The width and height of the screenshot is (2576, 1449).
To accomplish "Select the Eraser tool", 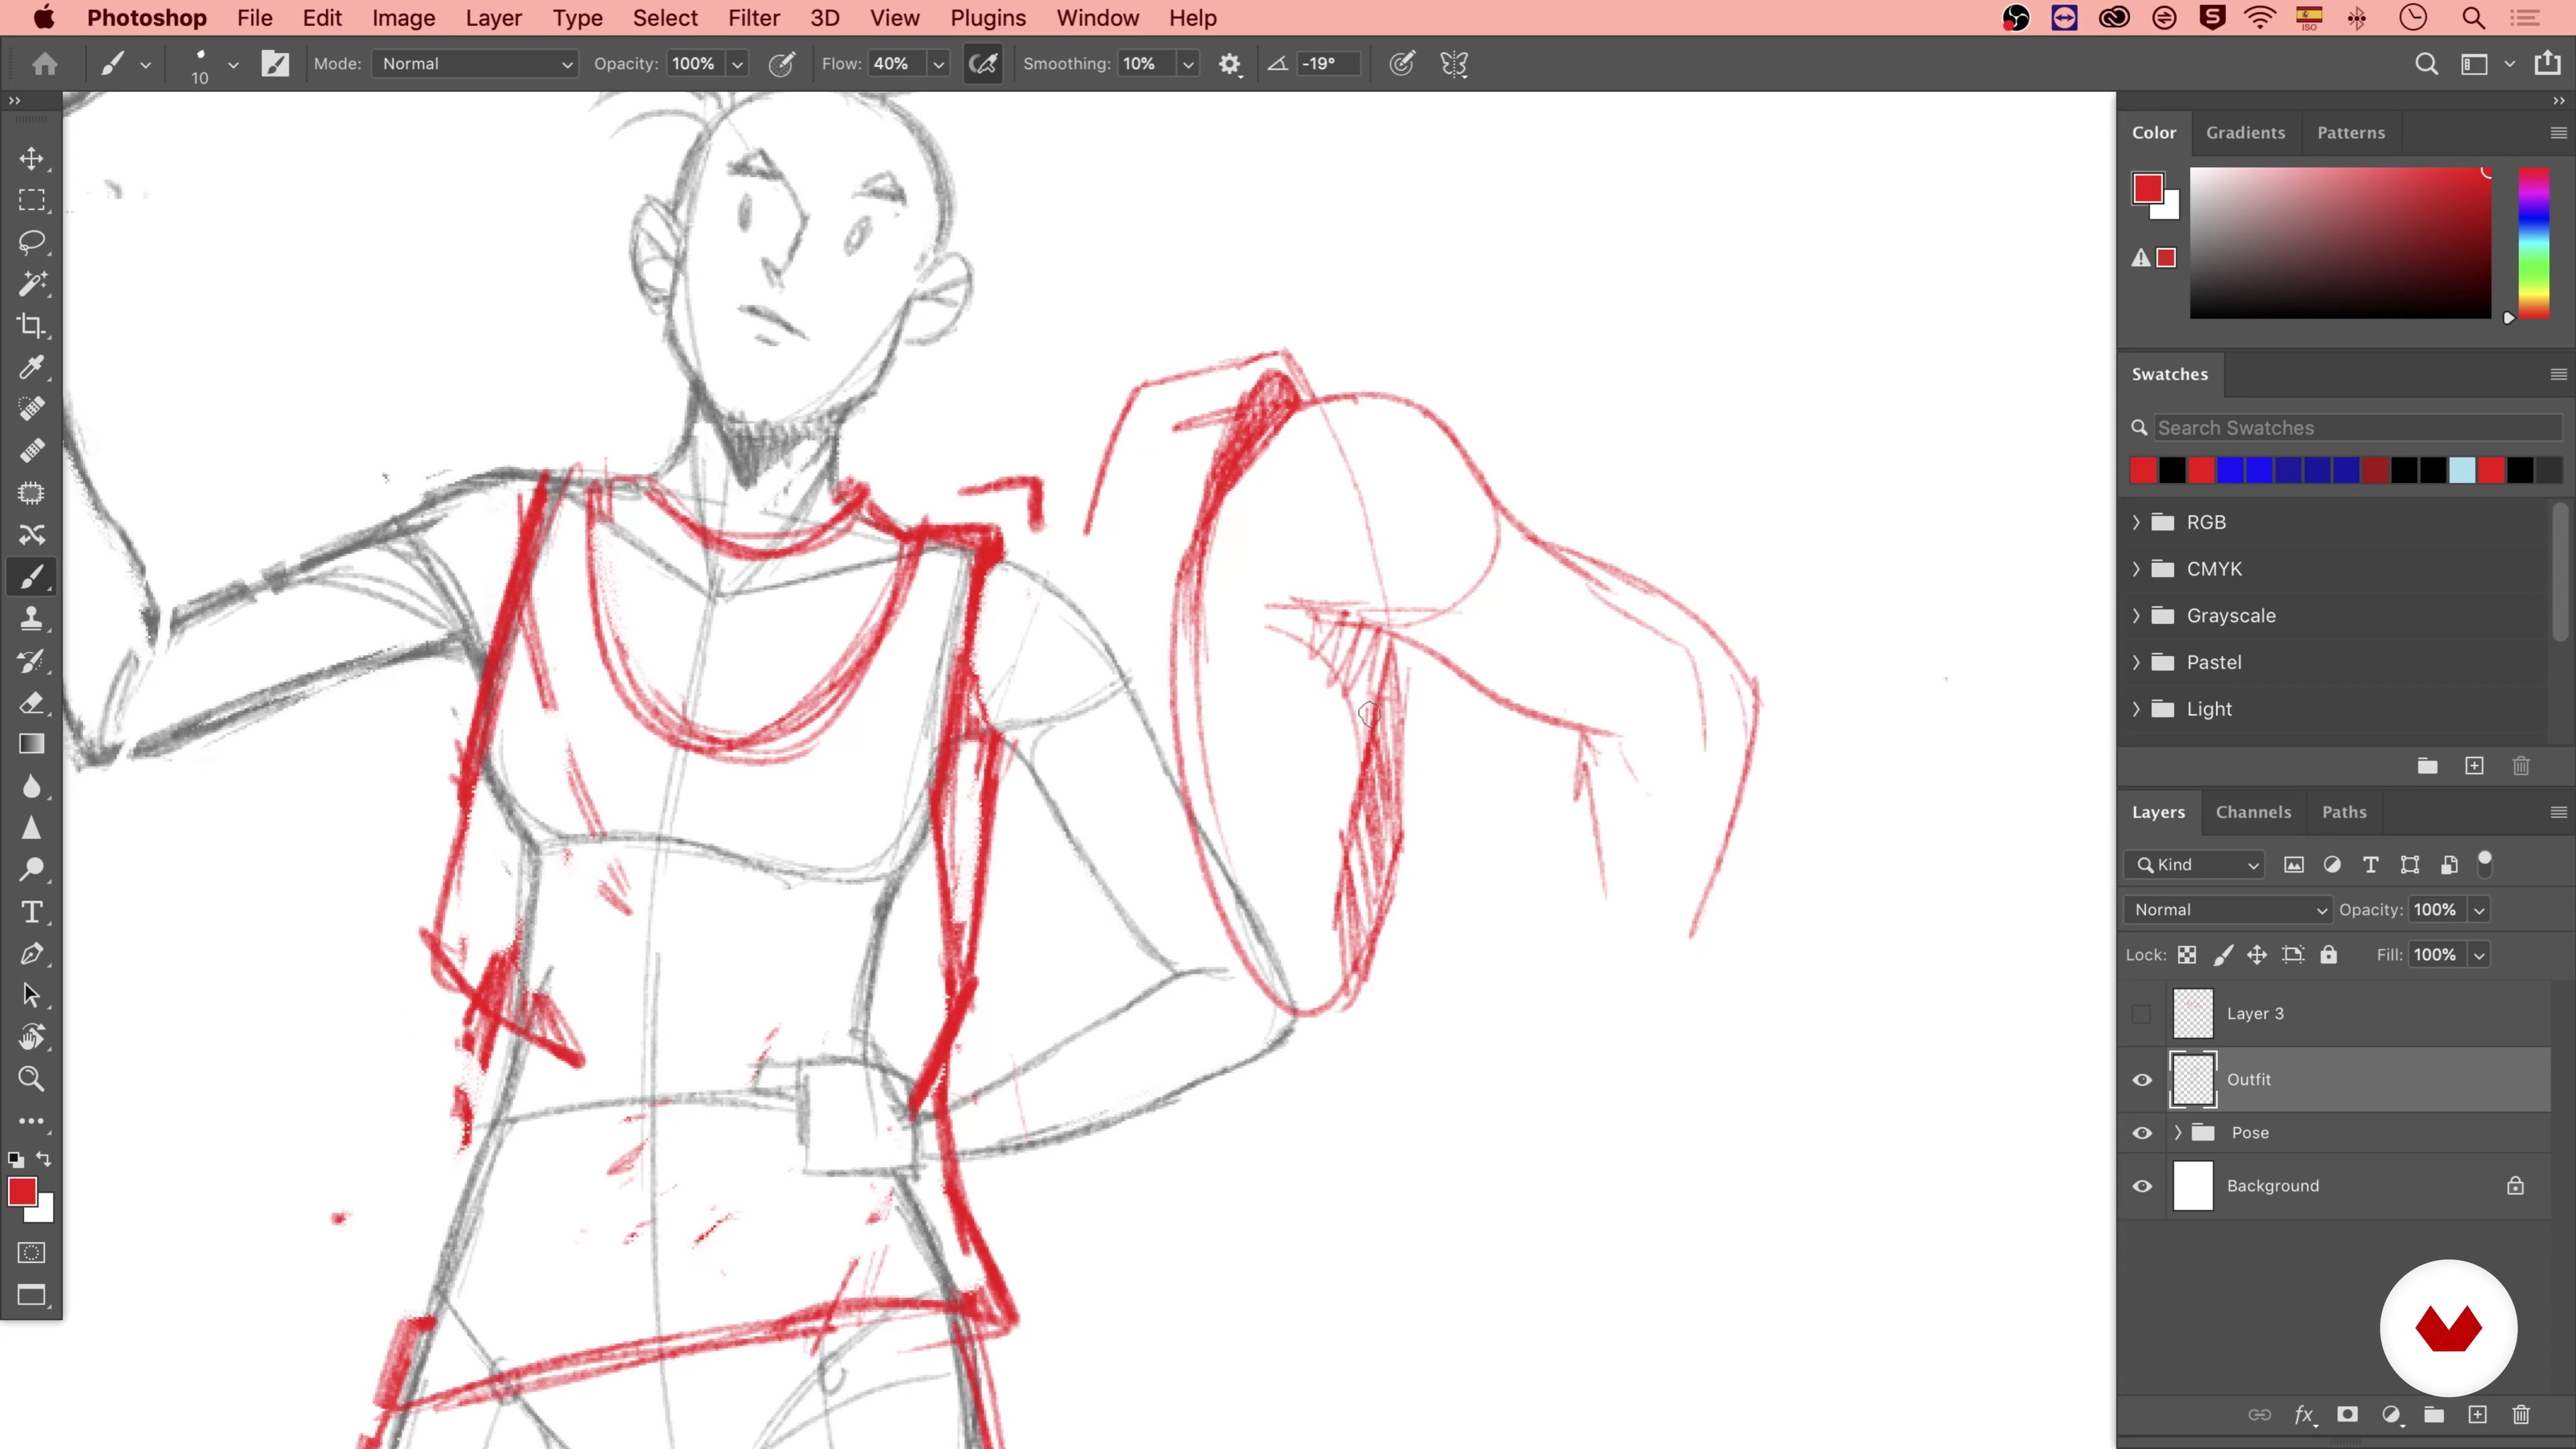I will tap(31, 703).
